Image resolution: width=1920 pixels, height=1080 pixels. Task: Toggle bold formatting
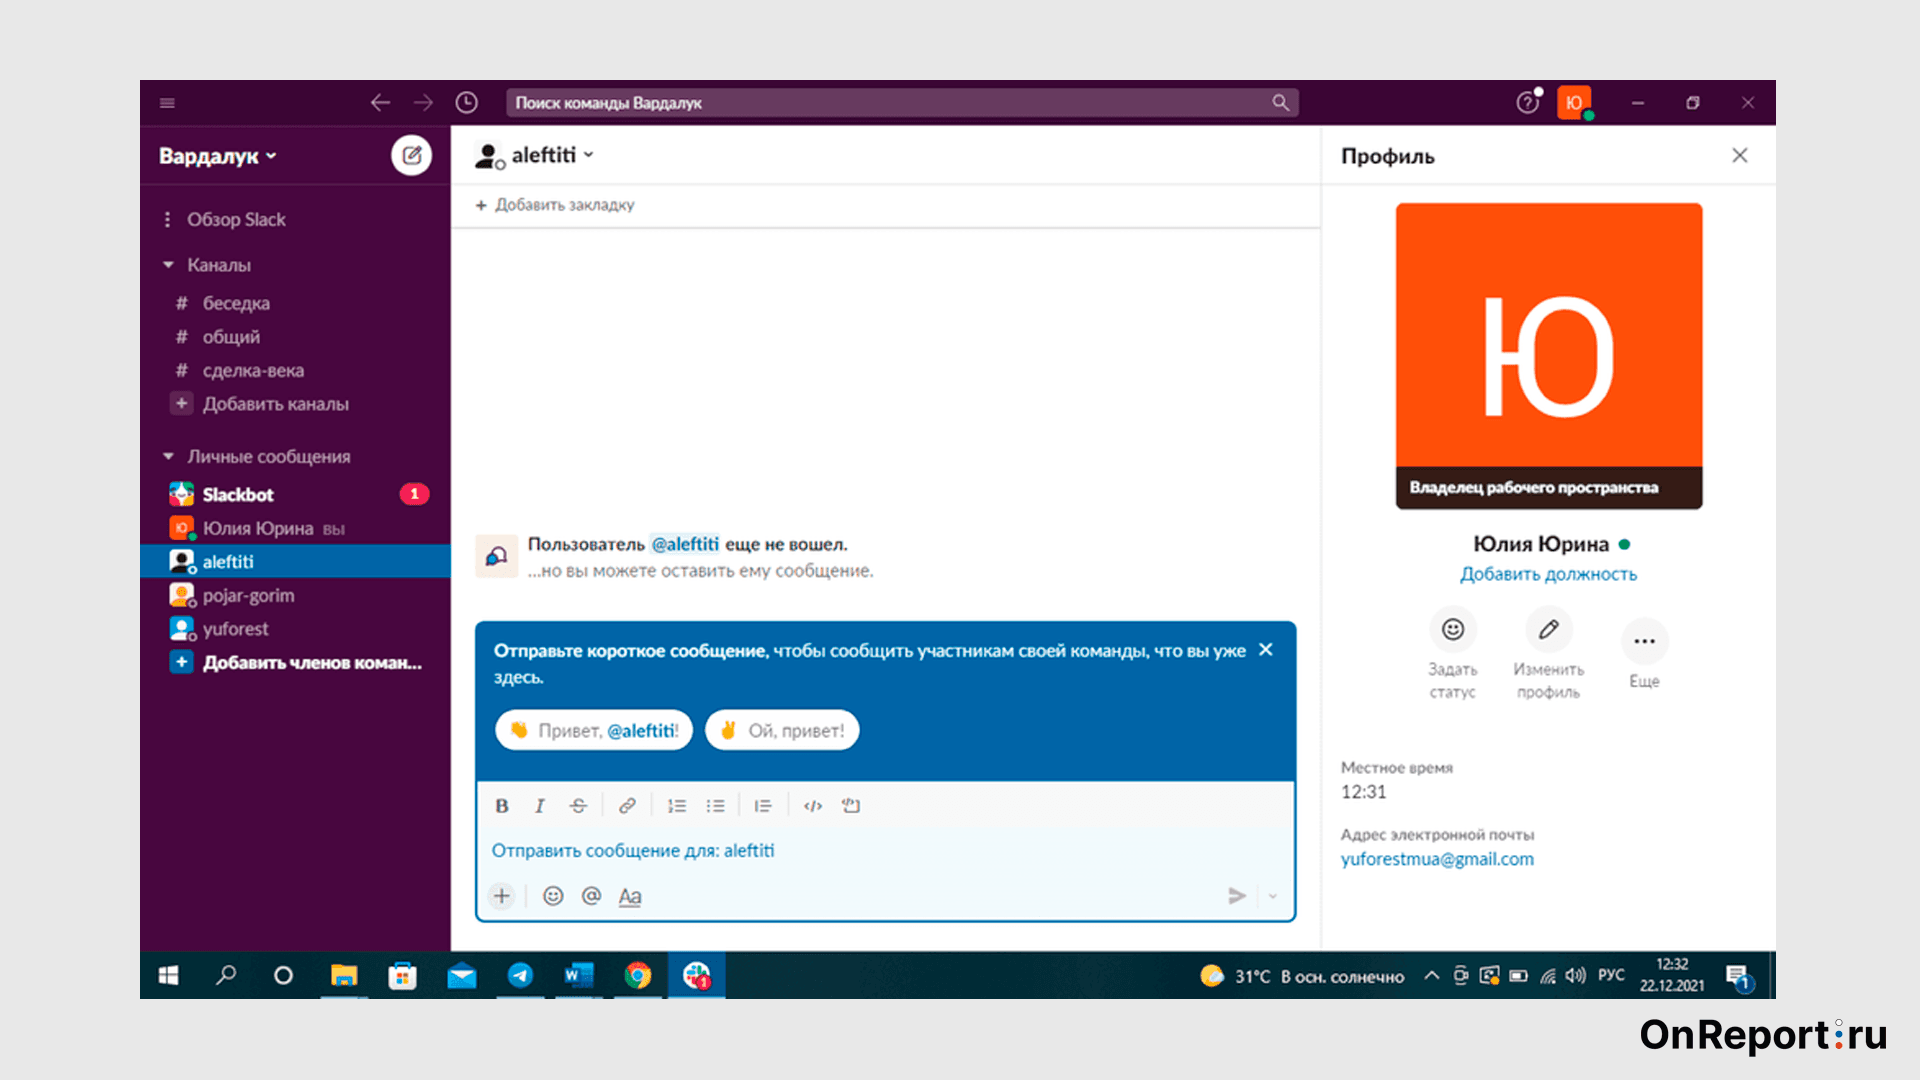[502, 806]
